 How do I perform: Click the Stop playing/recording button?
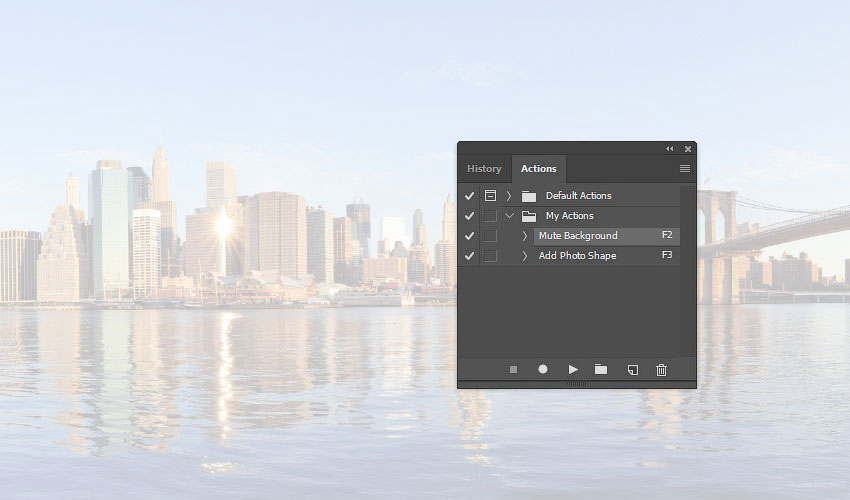click(x=513, y=370)
